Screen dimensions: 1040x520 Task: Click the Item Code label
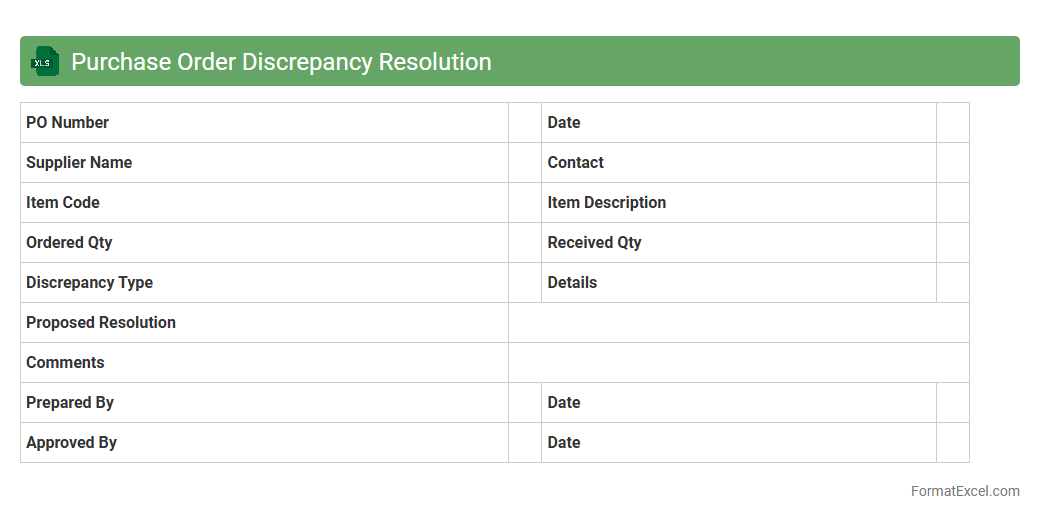63,203
